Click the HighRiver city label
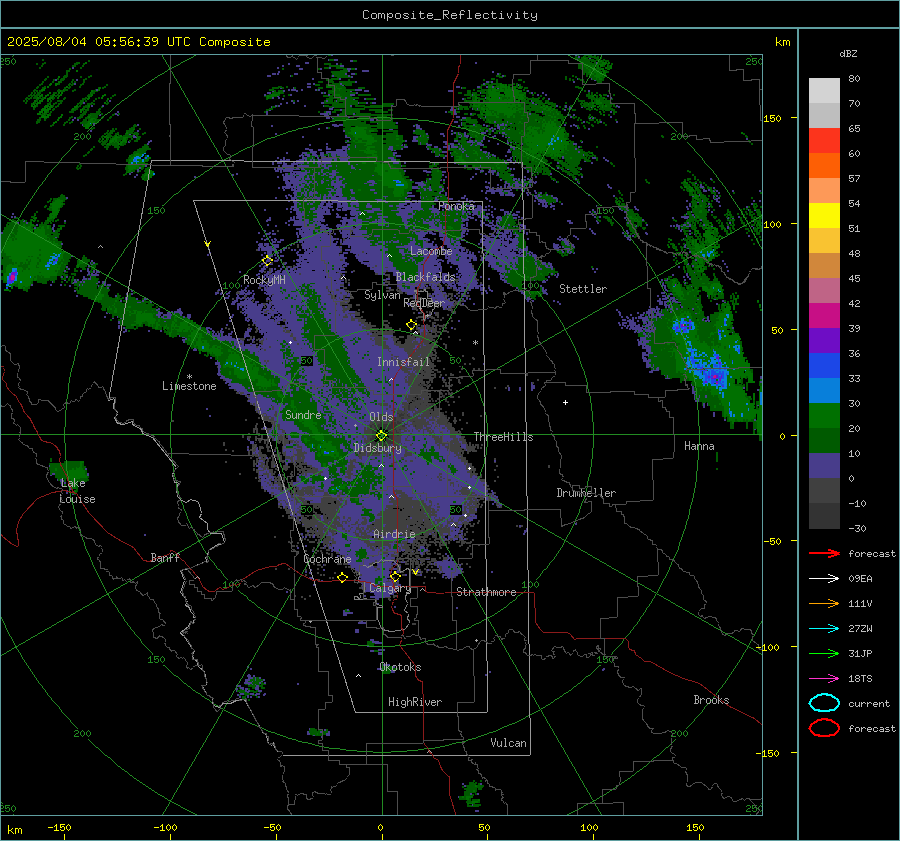 click(x=415, y=702)
